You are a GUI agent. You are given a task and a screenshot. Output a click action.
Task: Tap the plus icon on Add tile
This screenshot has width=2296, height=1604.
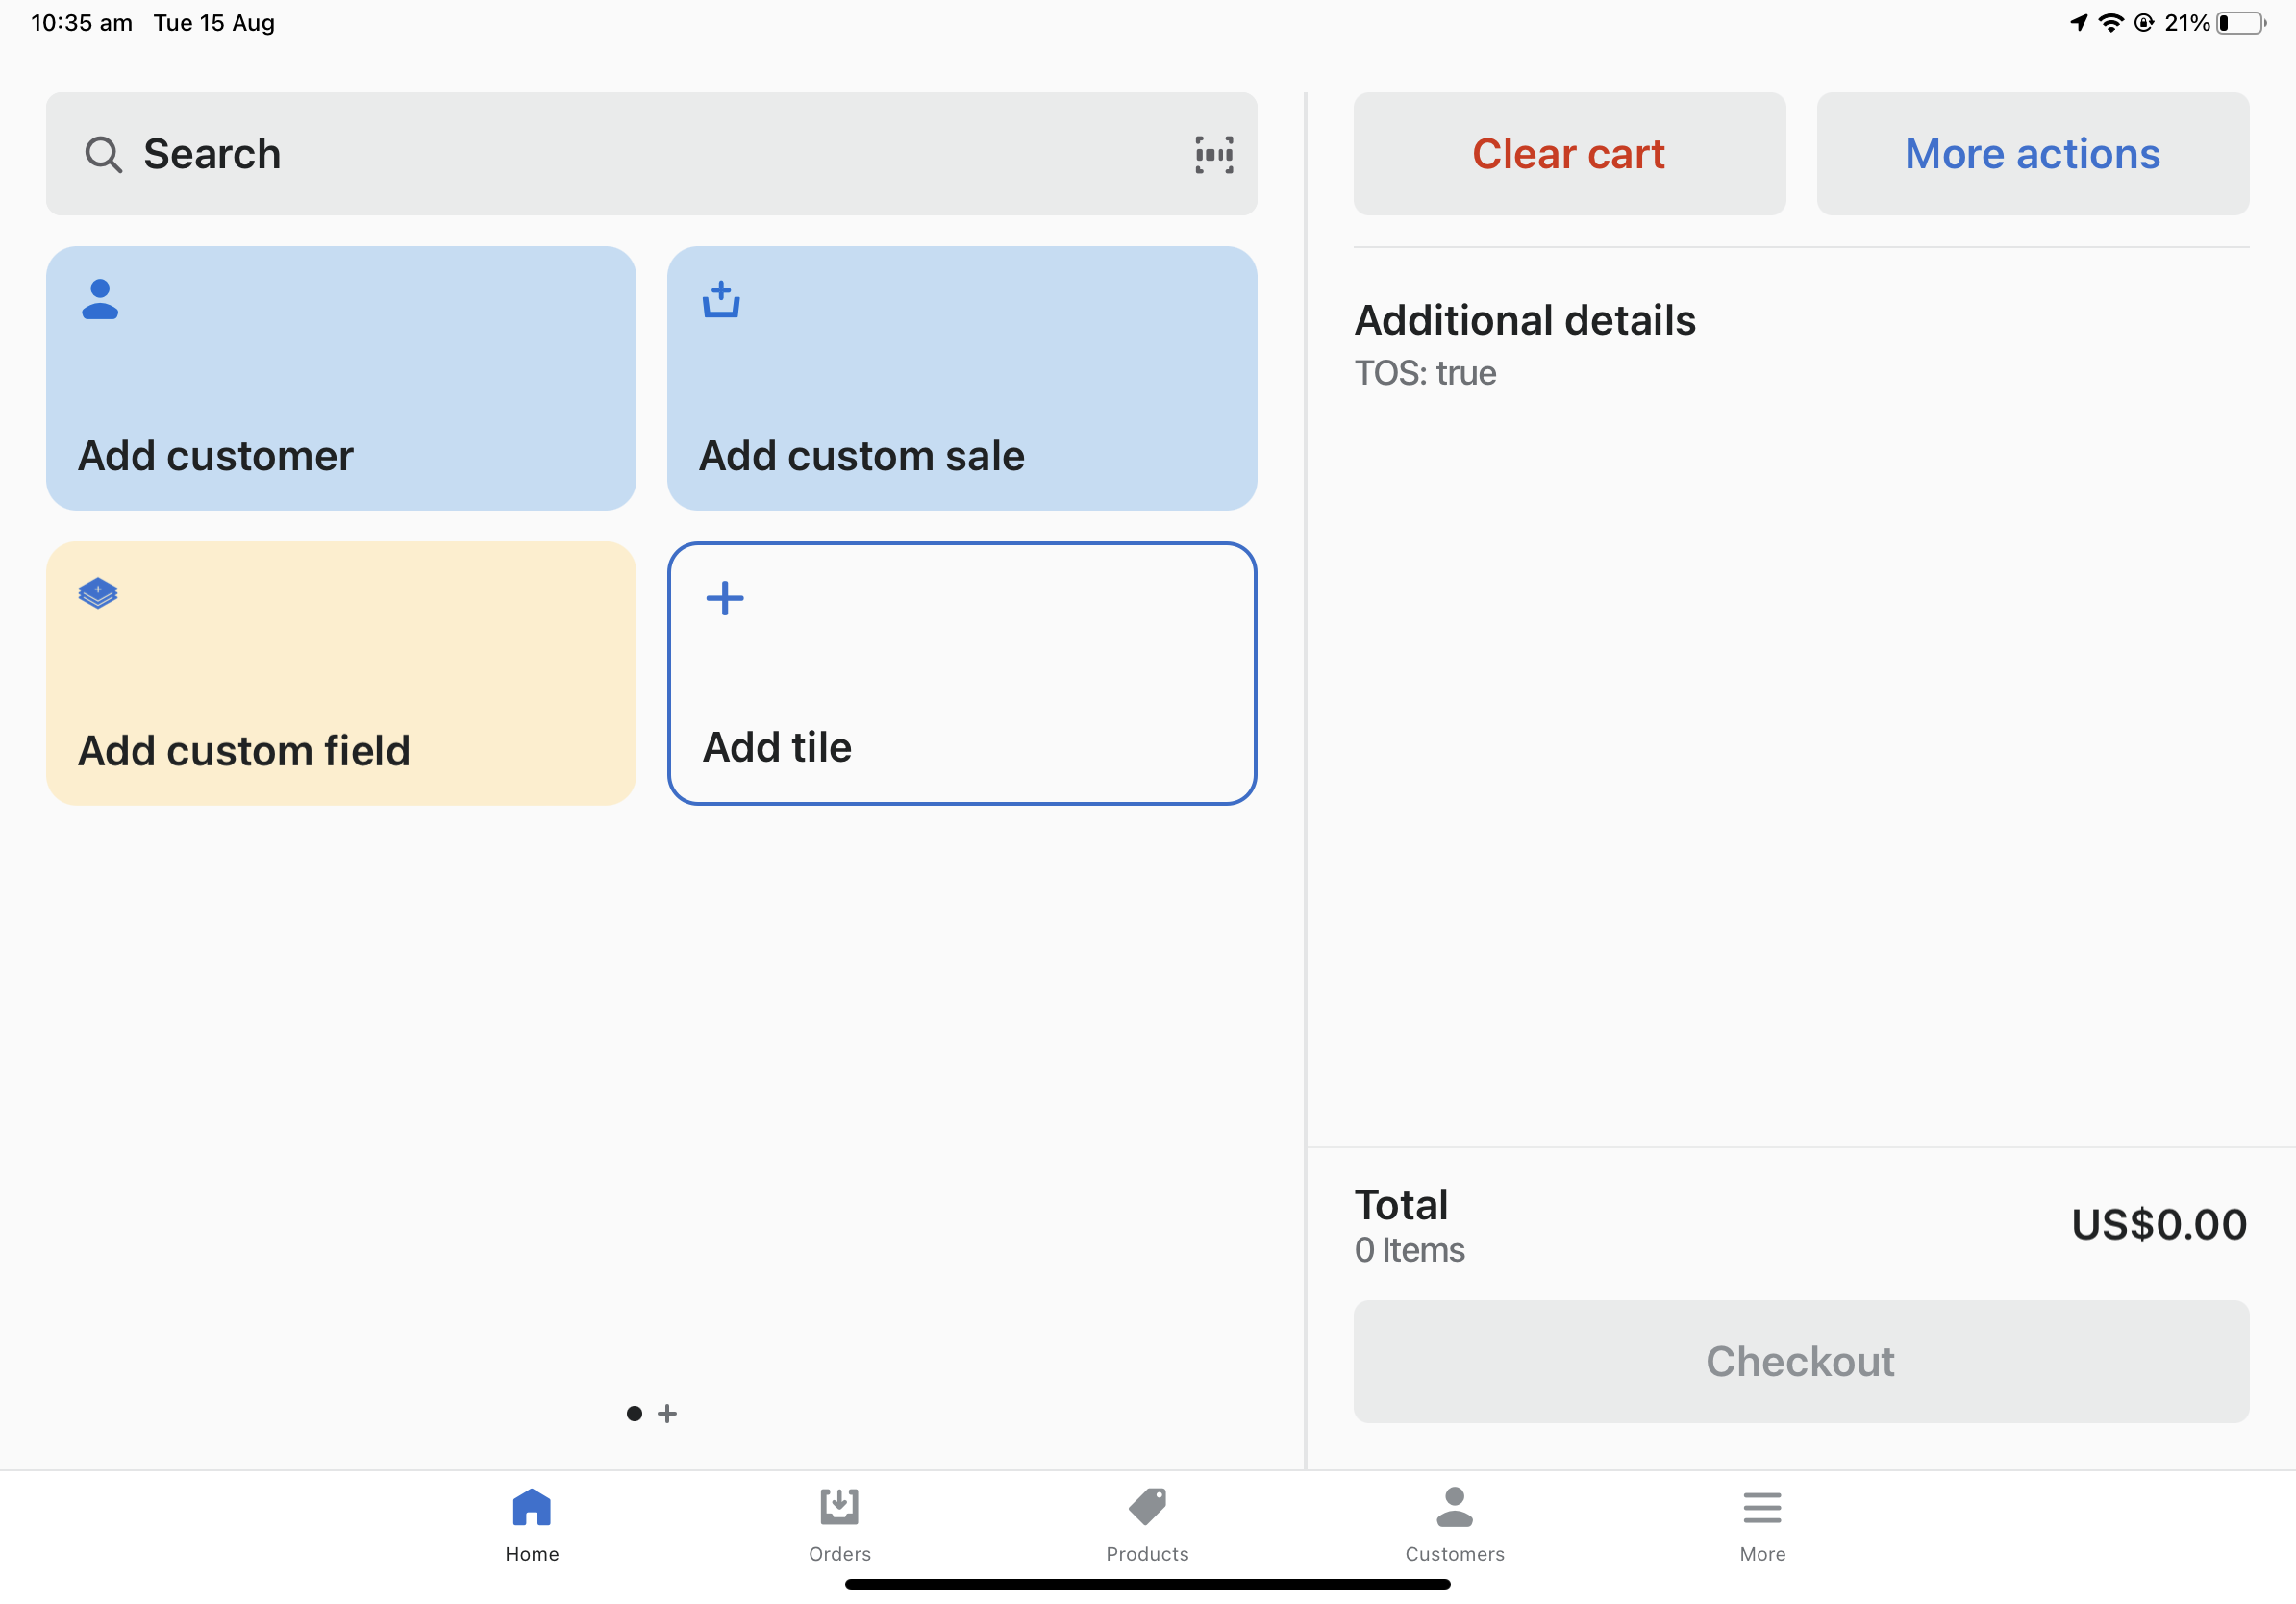pos(725,598)
